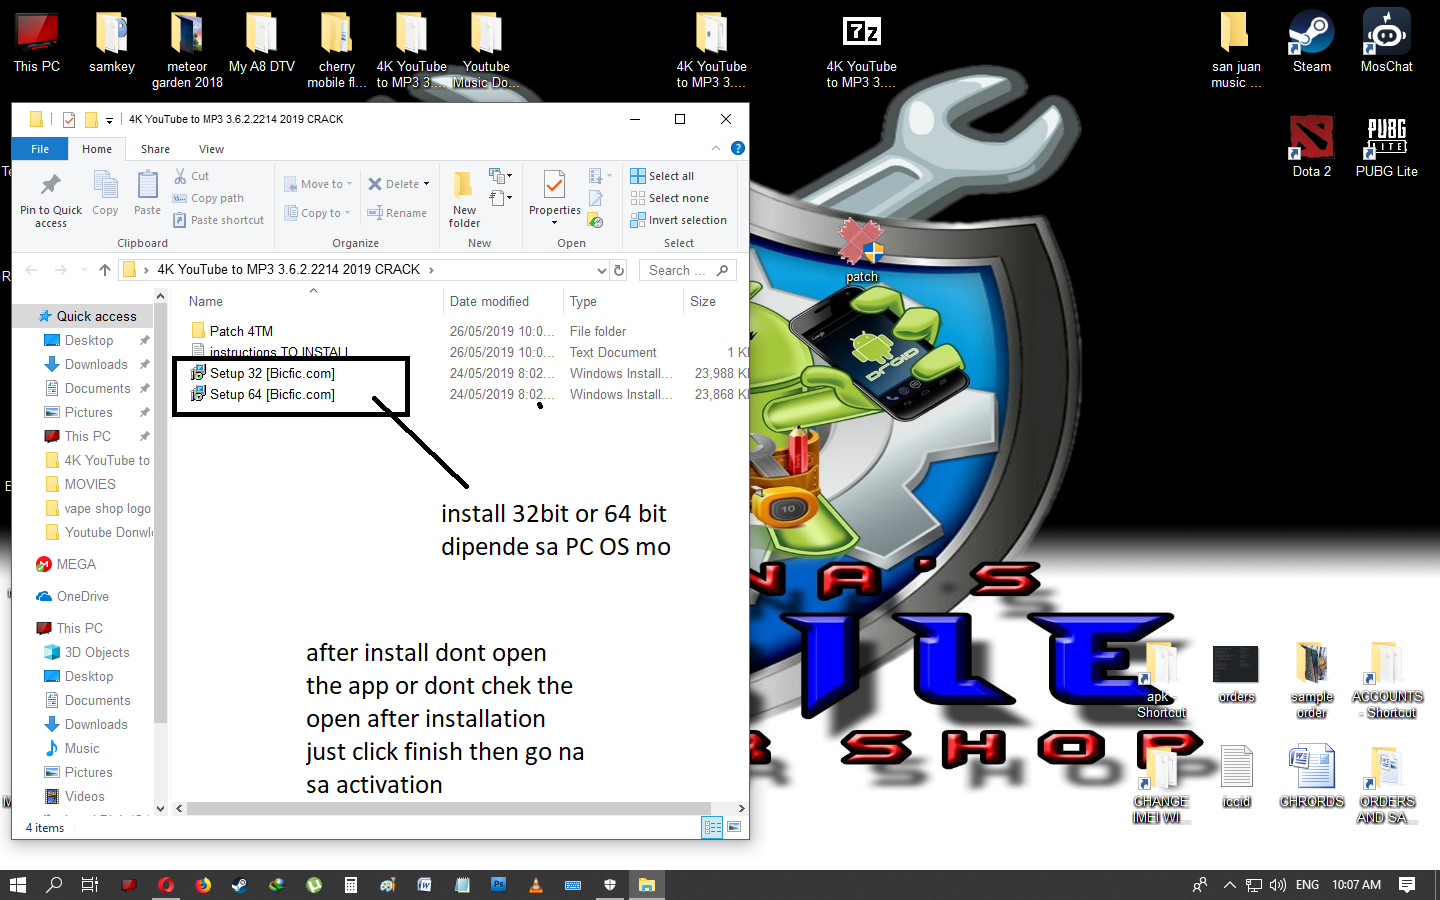Open Firefox from taskbar

pyautogui.click(x=203, y=885)
